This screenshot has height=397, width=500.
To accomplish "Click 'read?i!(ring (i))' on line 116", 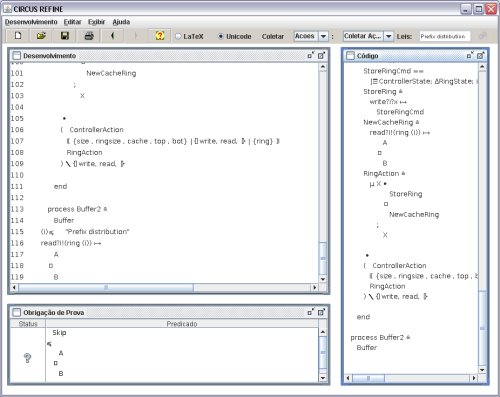I will point(71,243).
